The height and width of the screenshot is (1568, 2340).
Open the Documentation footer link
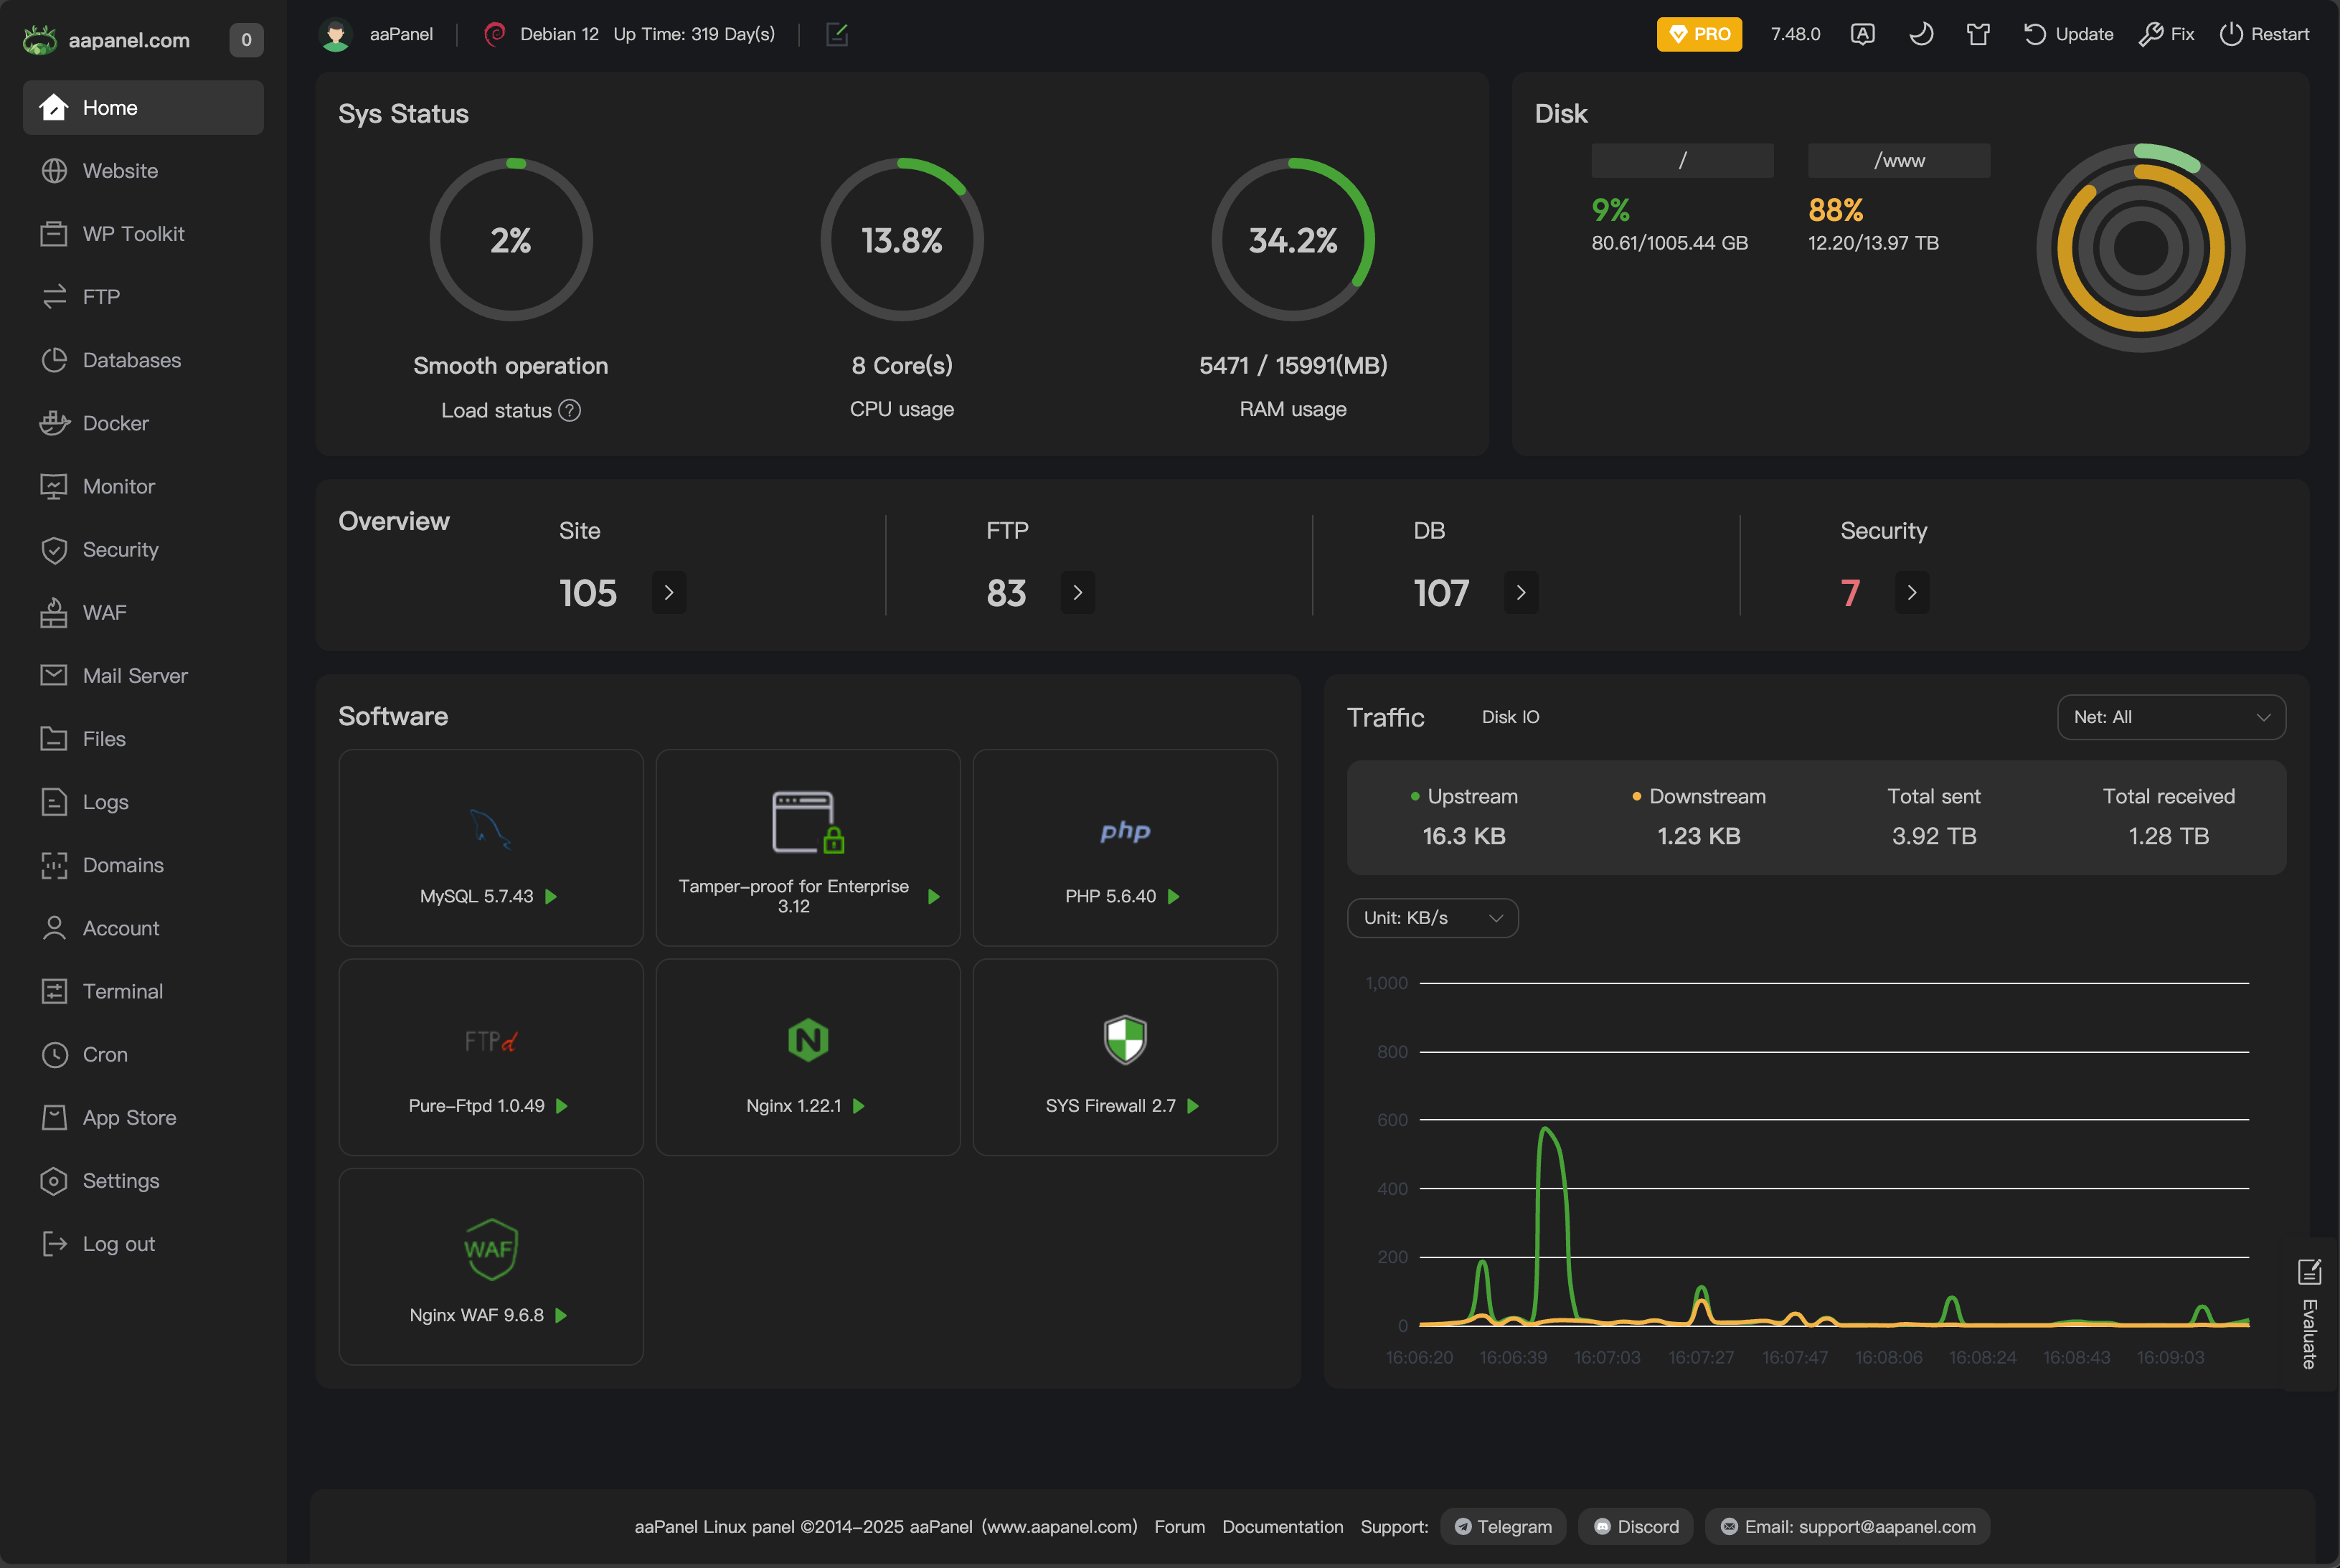1282,1527
